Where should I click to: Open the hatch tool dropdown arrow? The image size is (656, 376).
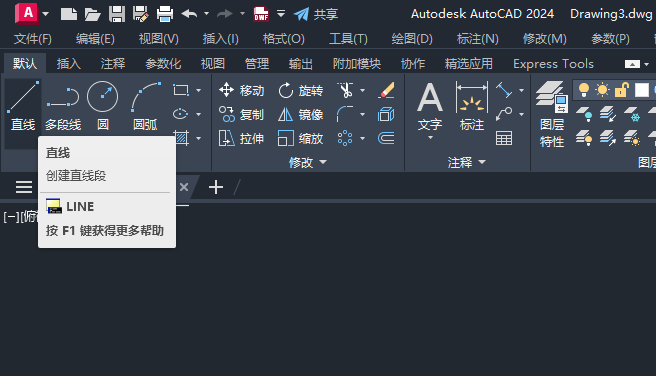click(x=198, y=138)
